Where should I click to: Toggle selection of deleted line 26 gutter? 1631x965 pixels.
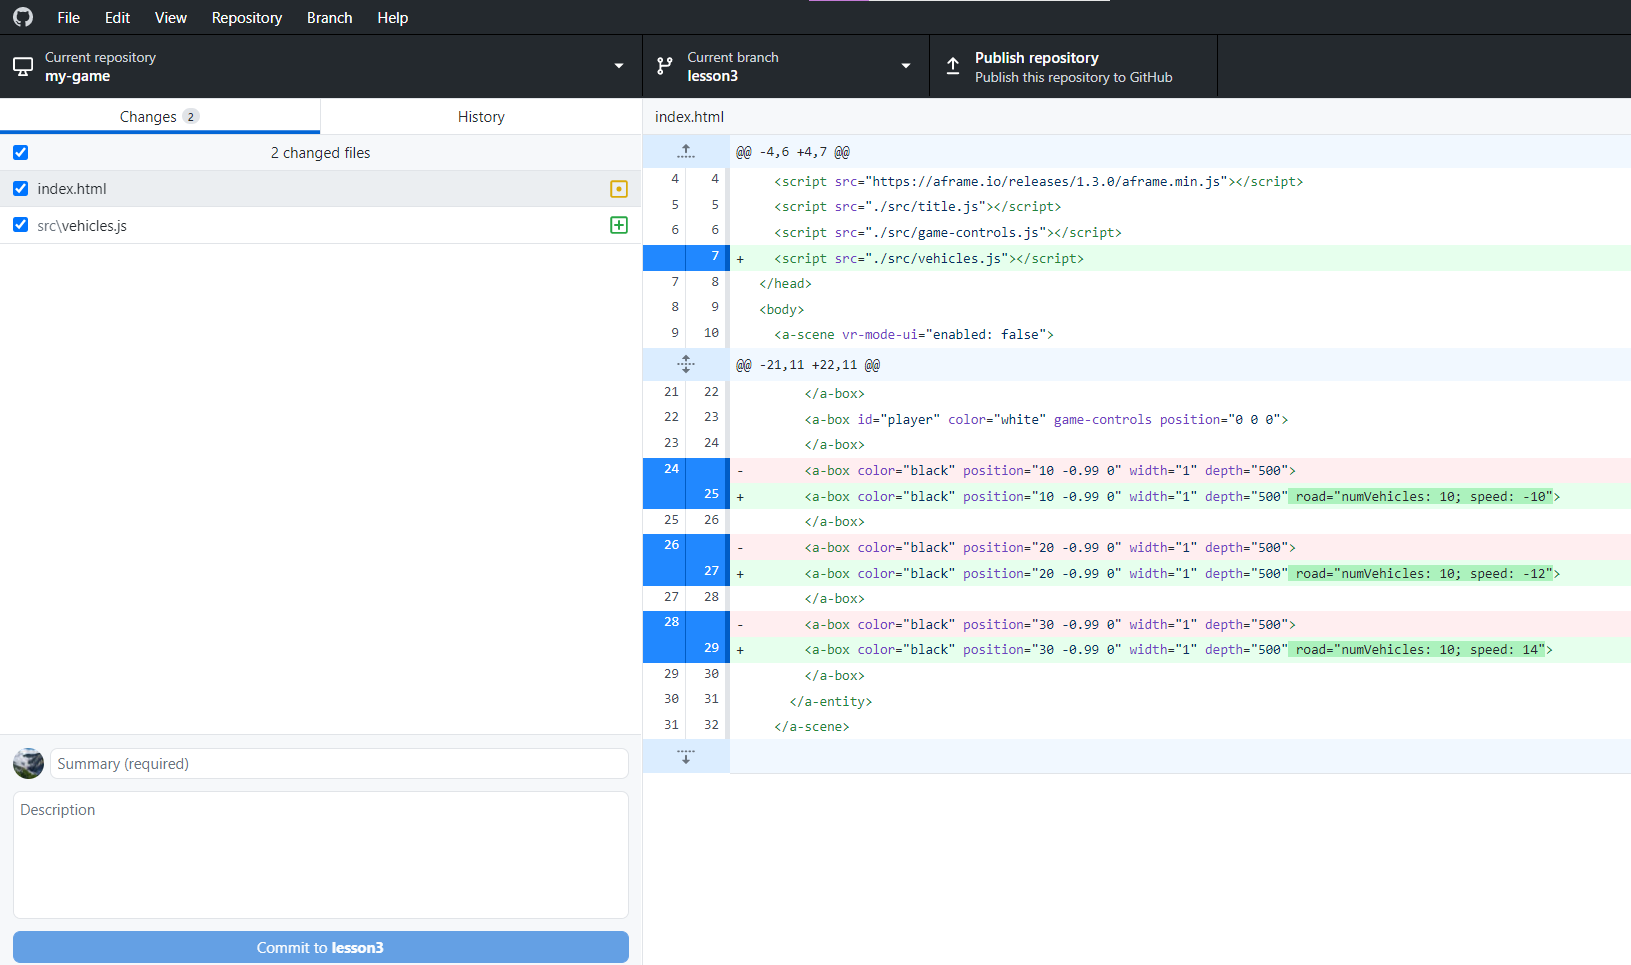[686, 547]
